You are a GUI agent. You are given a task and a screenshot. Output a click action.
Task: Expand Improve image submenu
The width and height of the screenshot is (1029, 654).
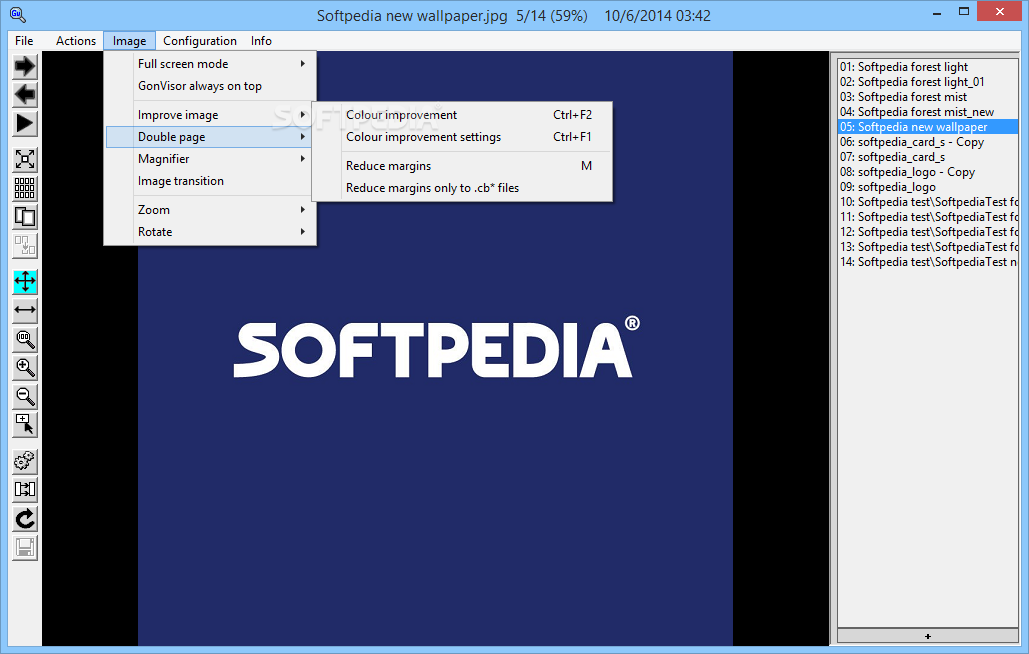pos(211,115)
